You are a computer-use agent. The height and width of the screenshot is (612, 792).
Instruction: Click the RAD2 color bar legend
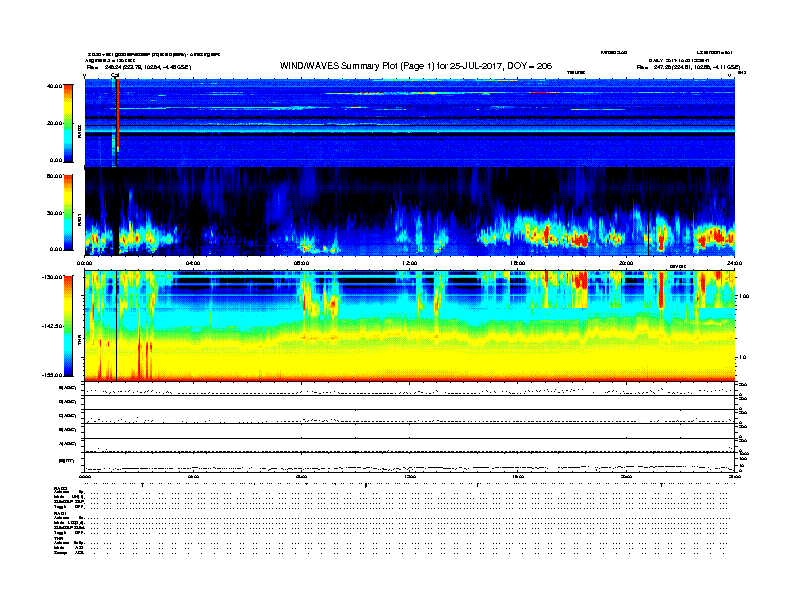68,123
